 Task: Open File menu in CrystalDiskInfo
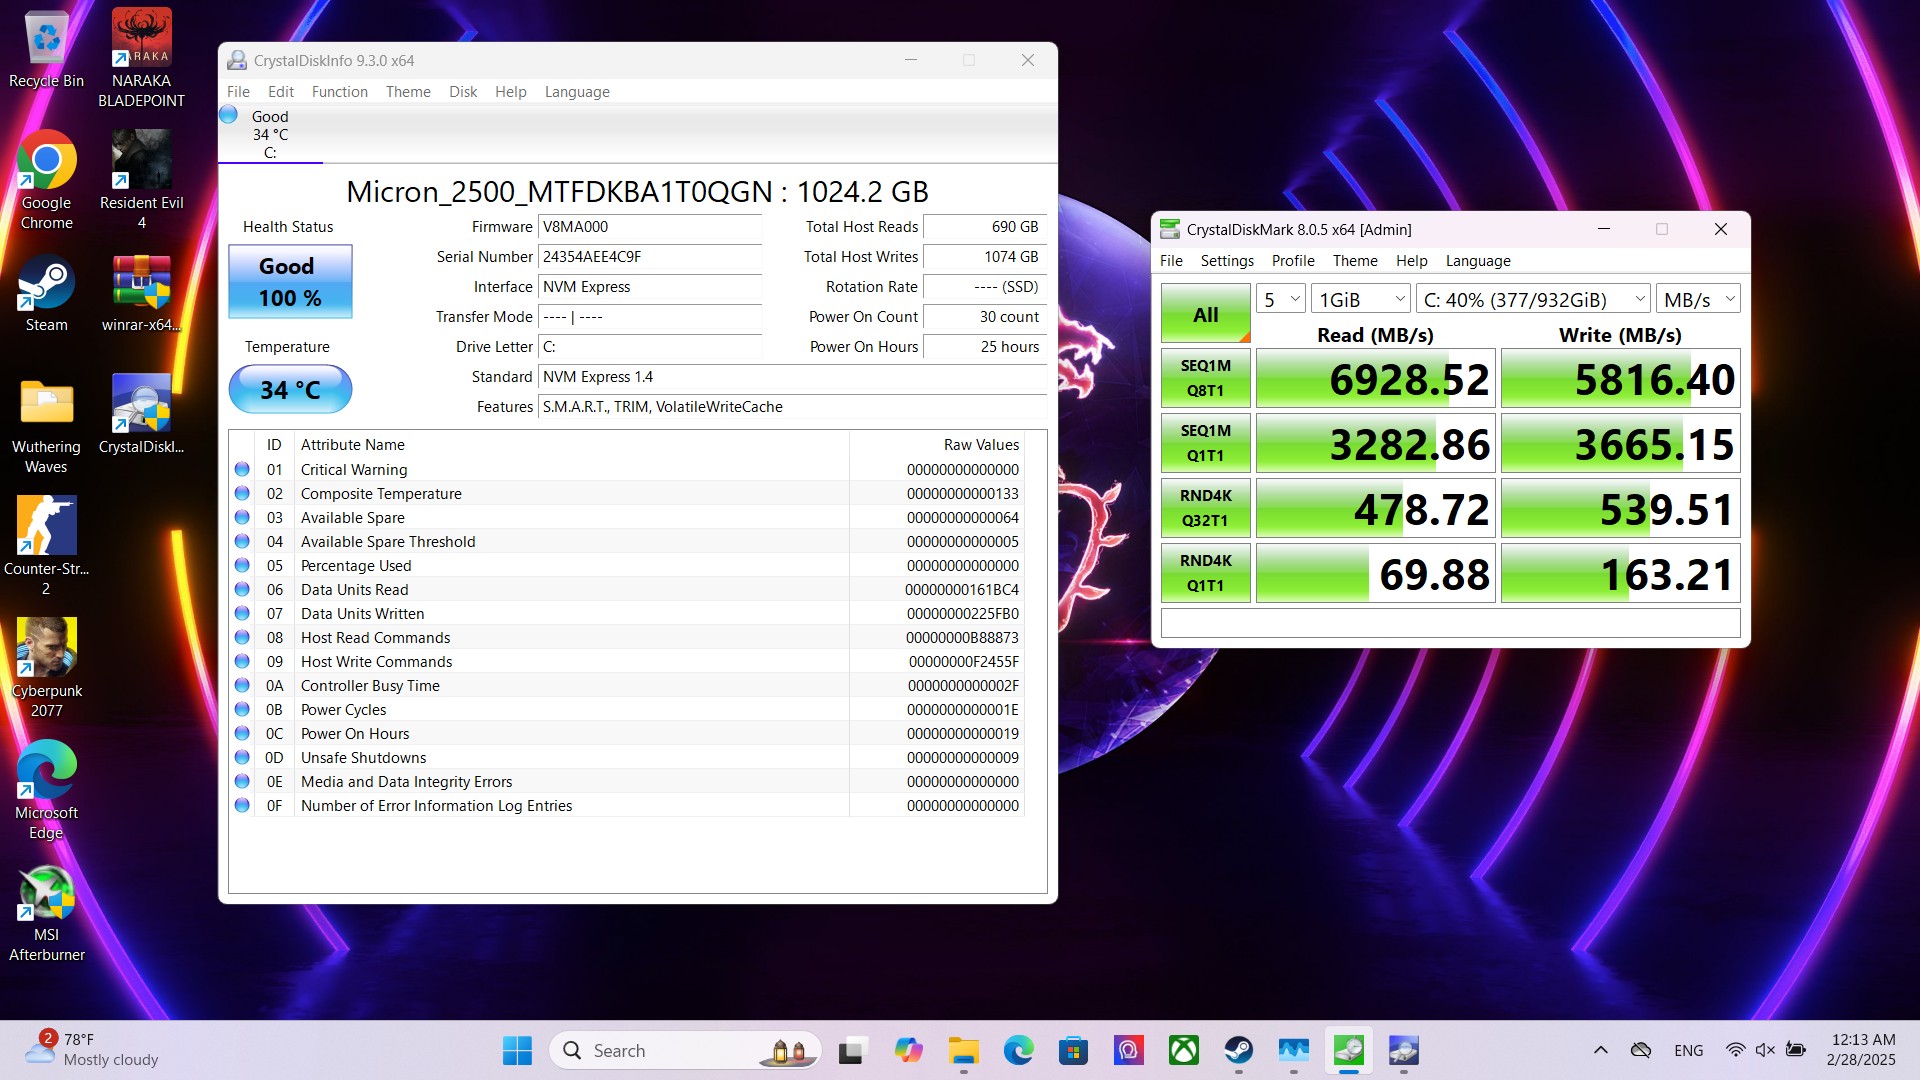point(238,92)
